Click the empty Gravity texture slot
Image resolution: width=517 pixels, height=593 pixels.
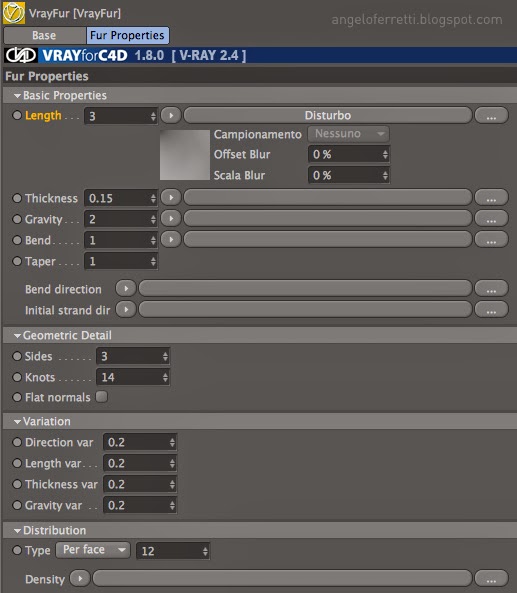328,219
